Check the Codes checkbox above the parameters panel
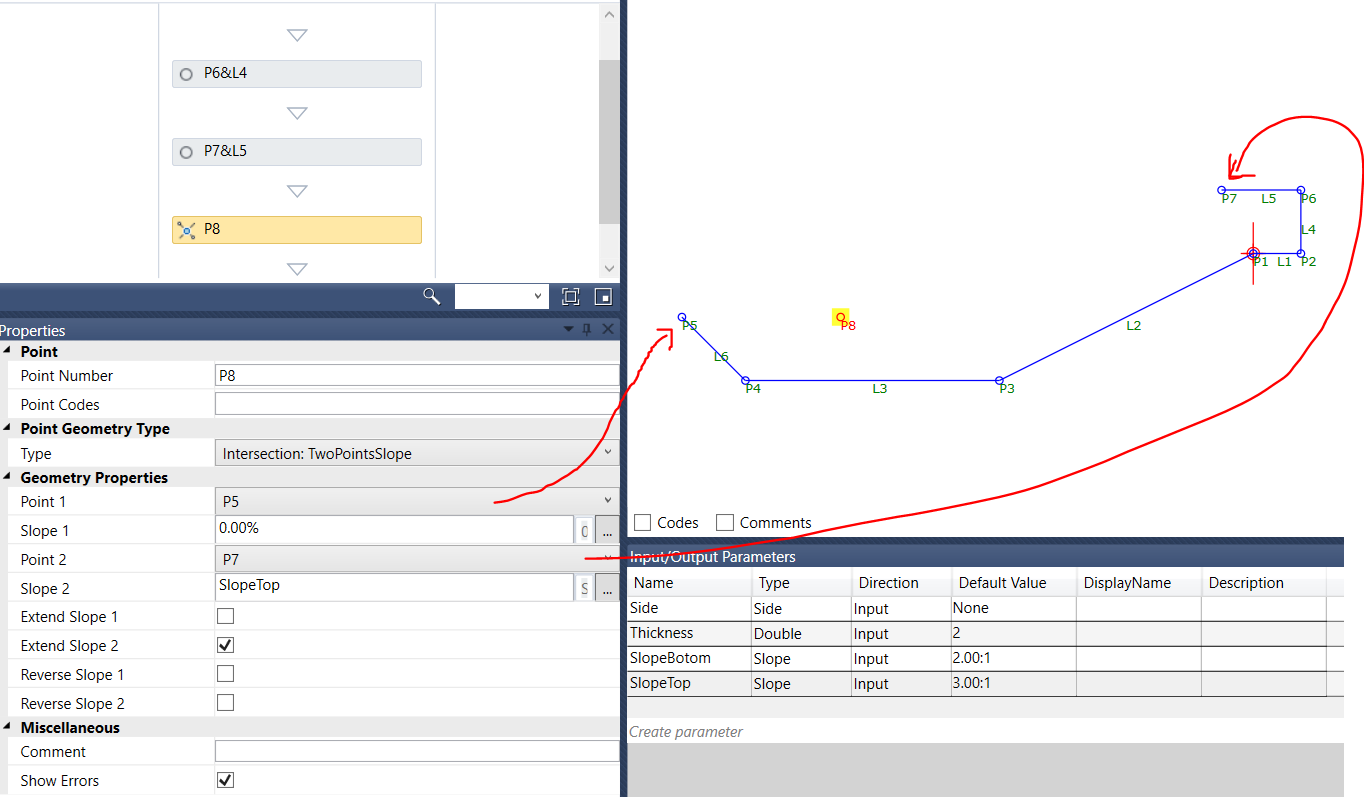This screenshot has height=797, width=1364. 641,522
